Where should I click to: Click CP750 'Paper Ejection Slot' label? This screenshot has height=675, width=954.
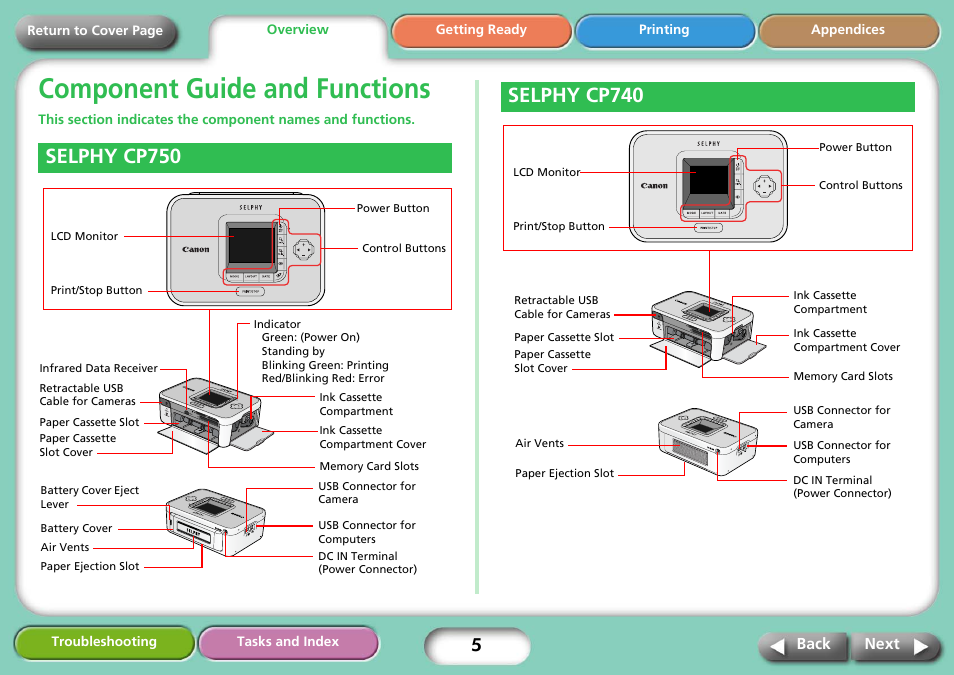click(x=89, y=566)
